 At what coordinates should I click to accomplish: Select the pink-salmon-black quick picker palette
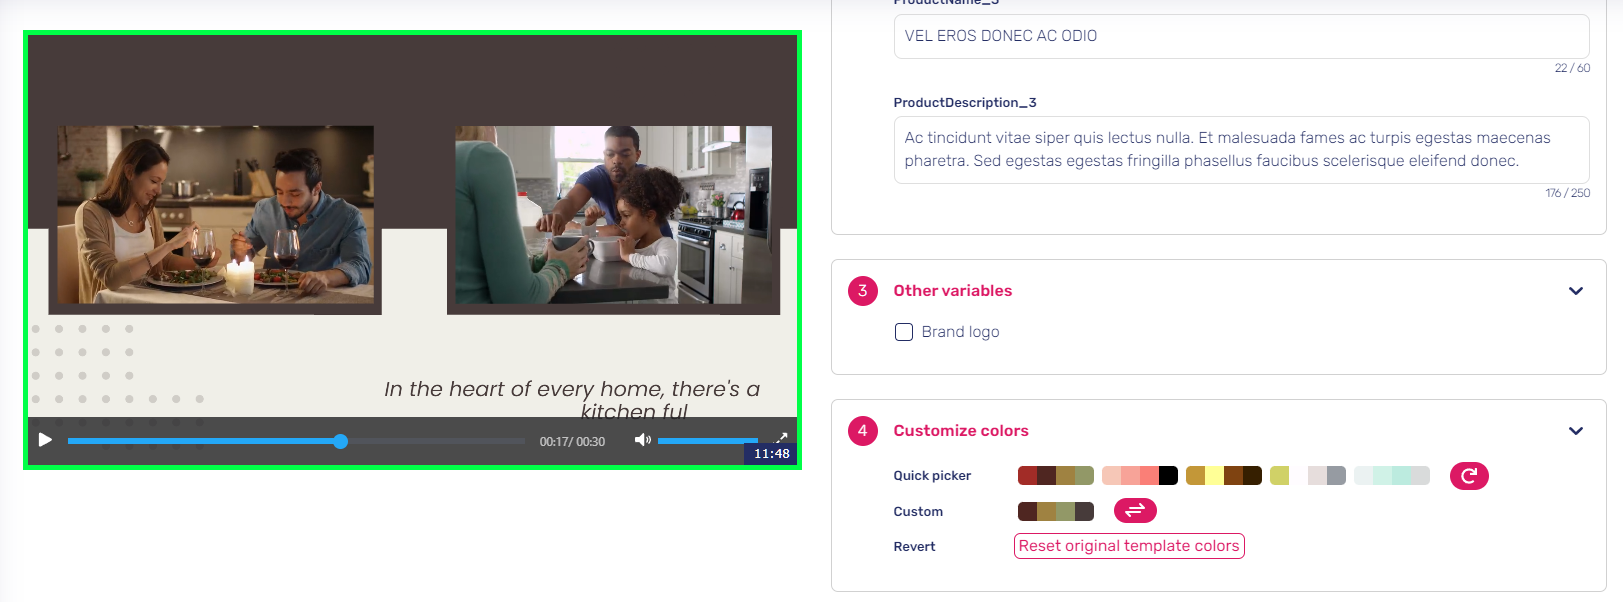click(1140, 476)
